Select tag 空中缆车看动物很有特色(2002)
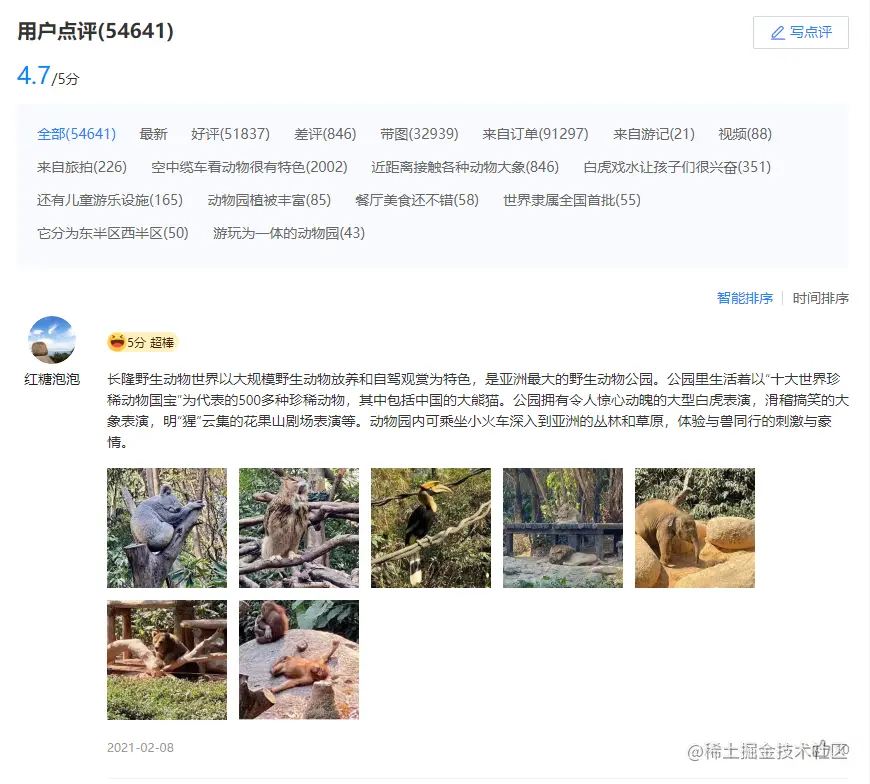The image size is (870, 784). click(x=249, y=167)
